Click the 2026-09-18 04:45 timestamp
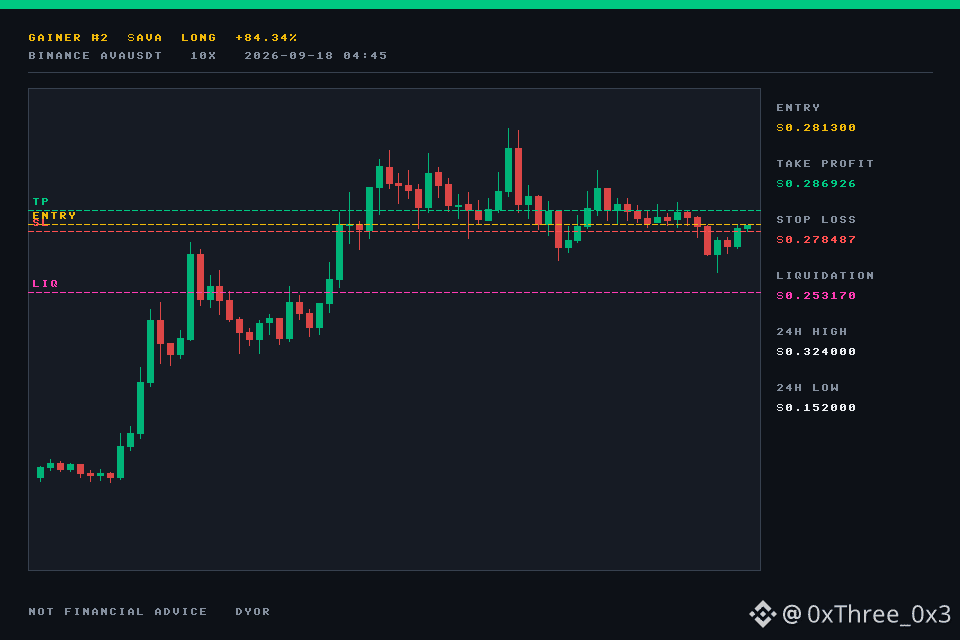Image resolution: width=960 pixels, height=640 pixels. (x=316, y=56)
